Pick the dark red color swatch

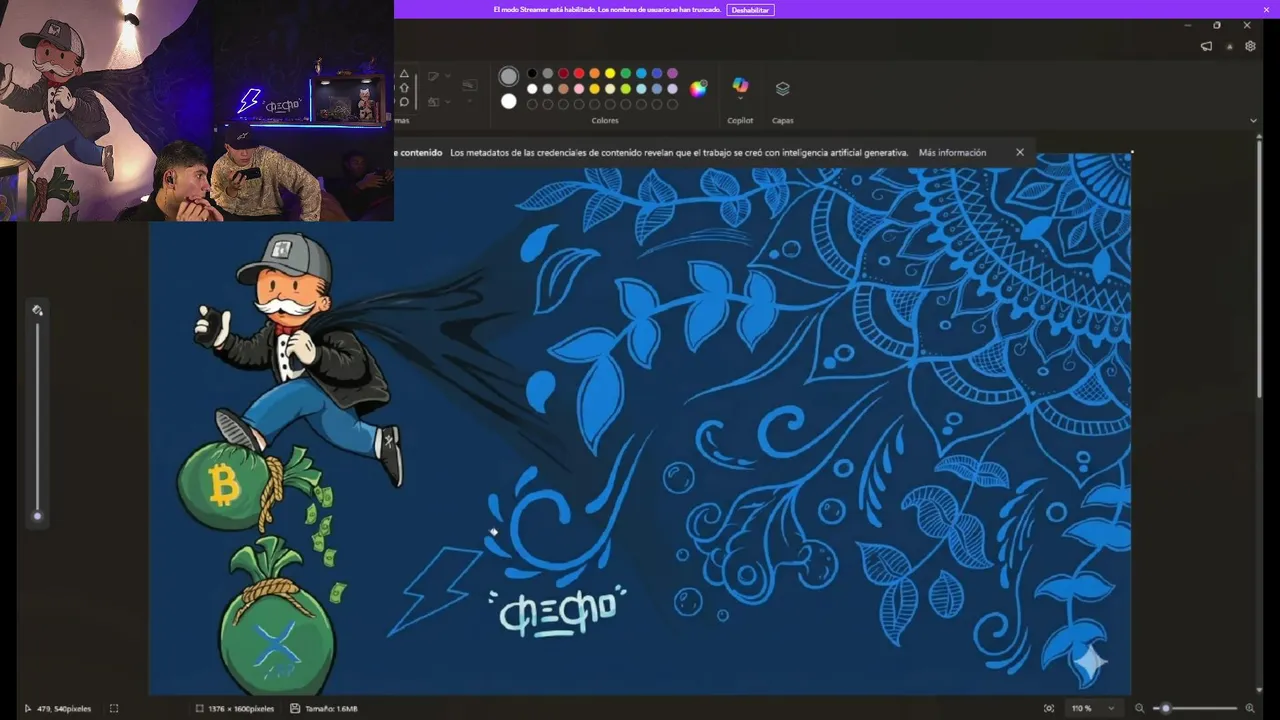pos(563,73)
